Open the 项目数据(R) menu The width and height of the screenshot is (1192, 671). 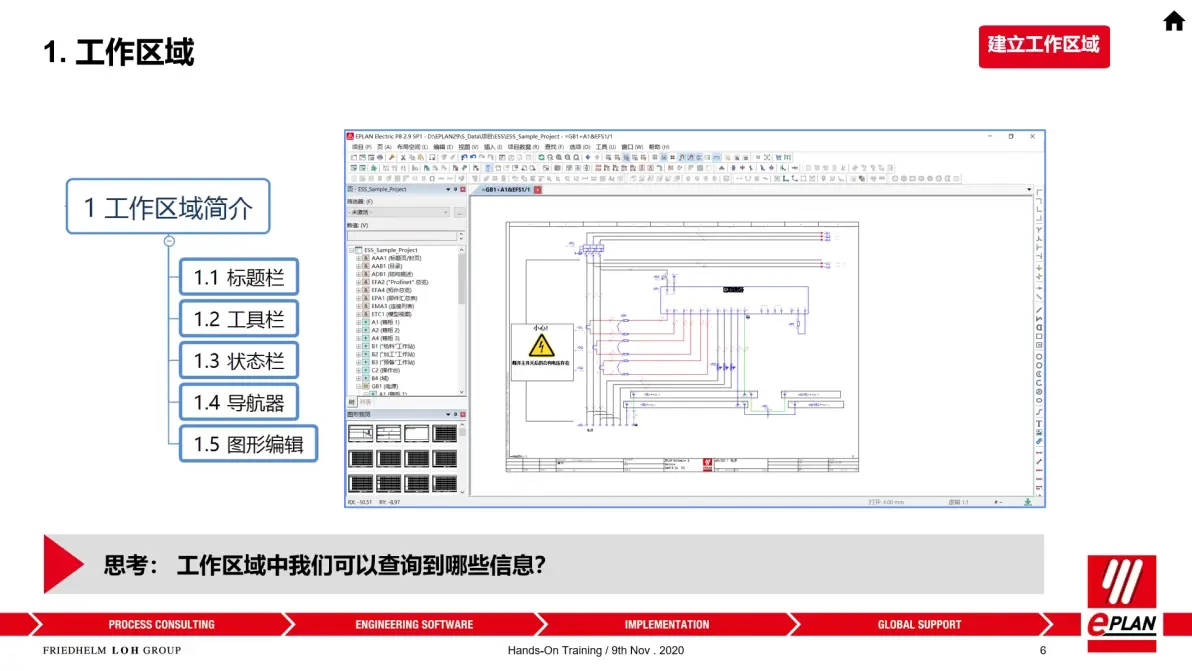point(523,147)
